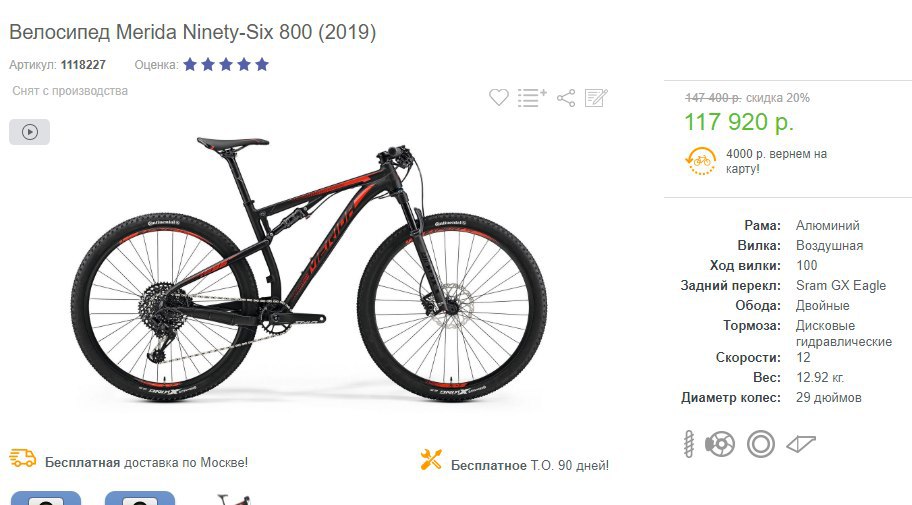
Task: Click the add-to-comparison list icon
Action: click(532, 97)
